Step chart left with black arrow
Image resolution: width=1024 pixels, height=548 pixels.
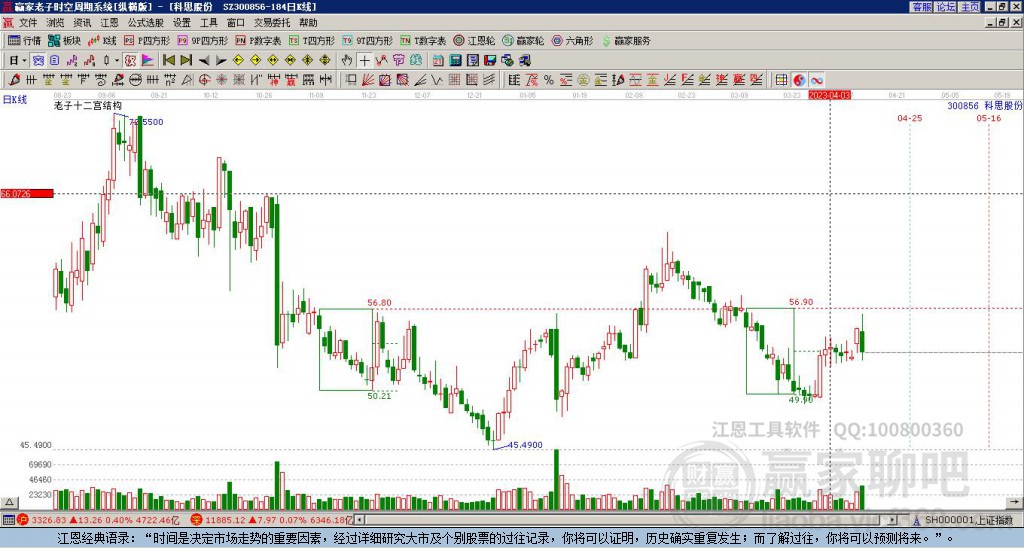204,60
